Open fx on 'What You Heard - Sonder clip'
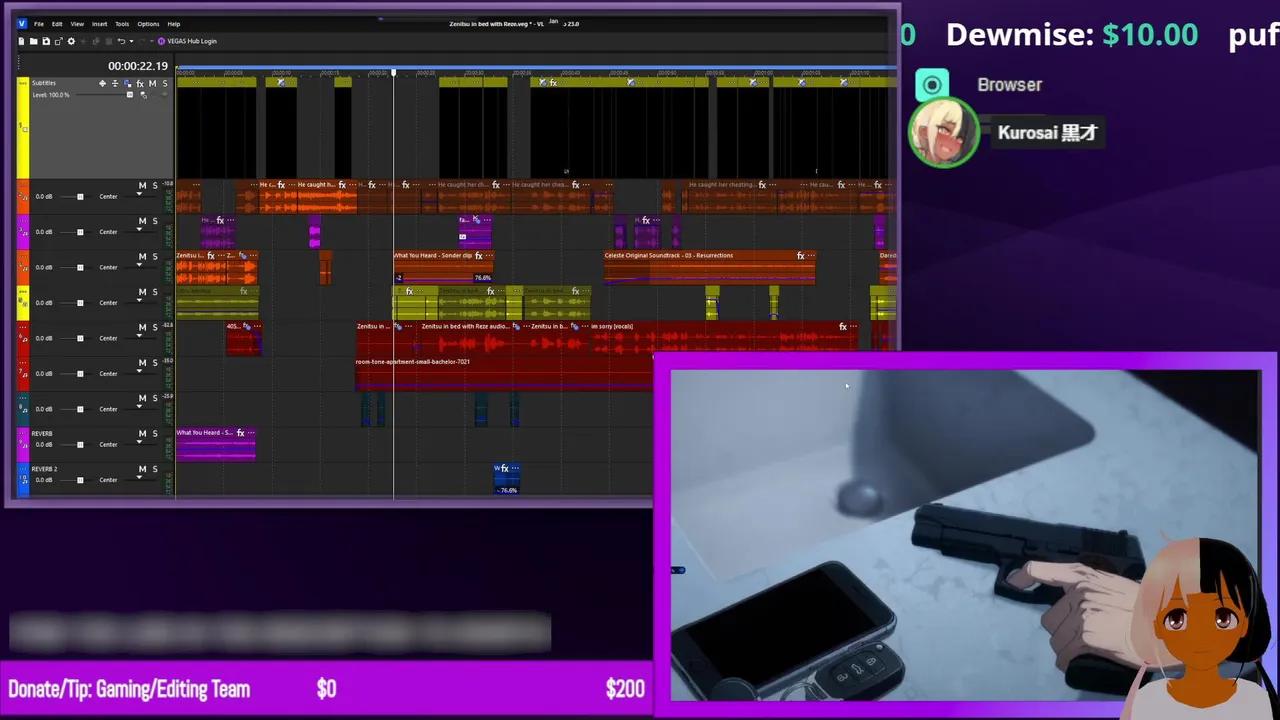 tap(479, 256)
